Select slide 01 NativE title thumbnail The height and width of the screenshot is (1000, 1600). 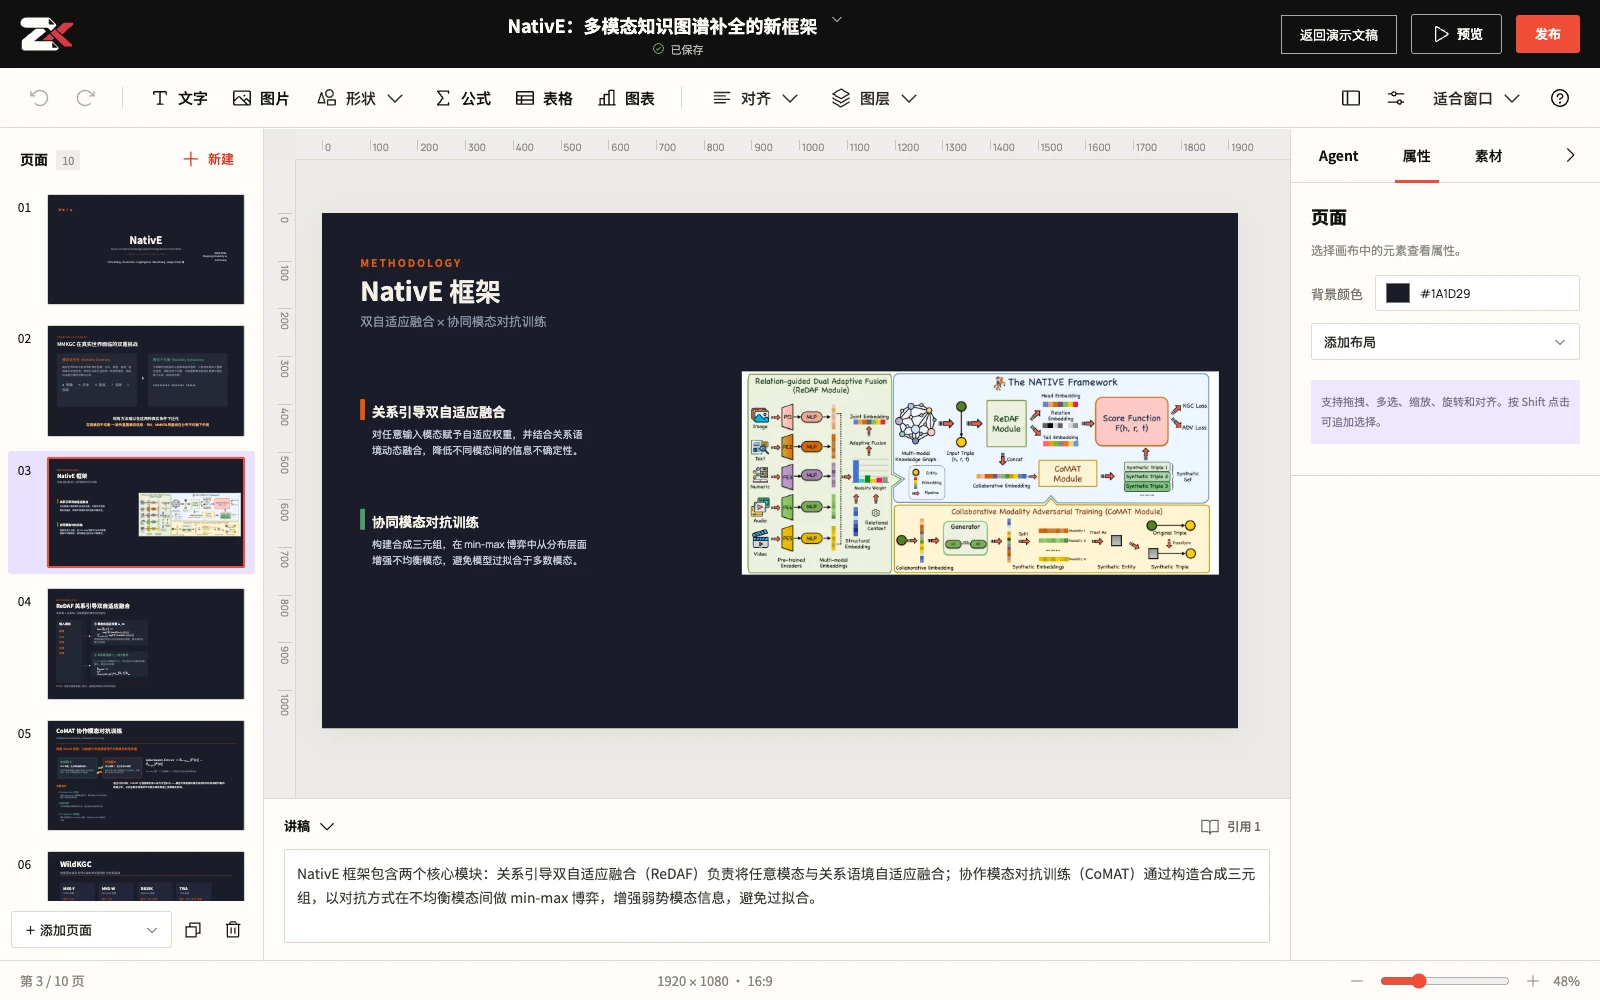coord(146,249)
